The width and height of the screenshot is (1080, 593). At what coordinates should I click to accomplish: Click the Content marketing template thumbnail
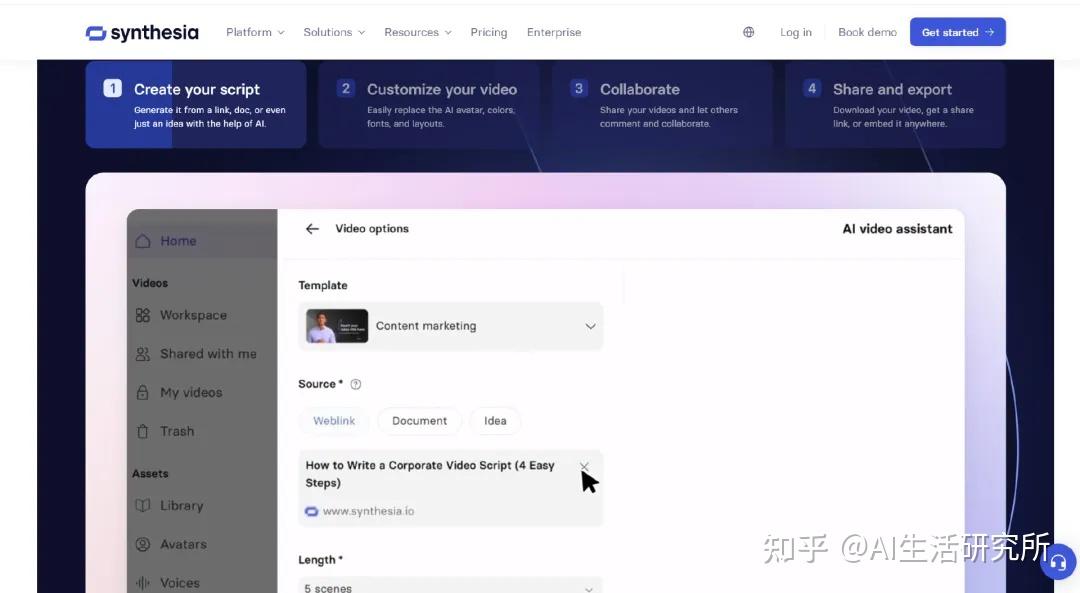click(337, 326)
